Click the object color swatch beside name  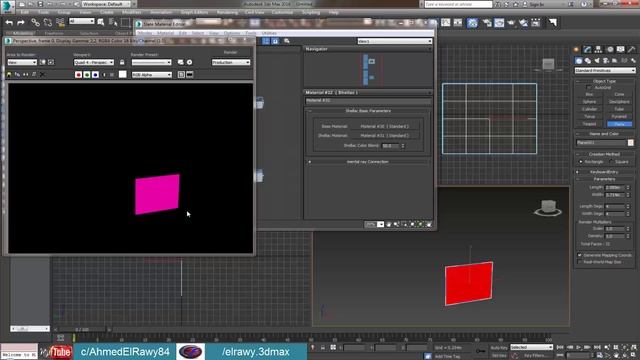pos(631,143)
